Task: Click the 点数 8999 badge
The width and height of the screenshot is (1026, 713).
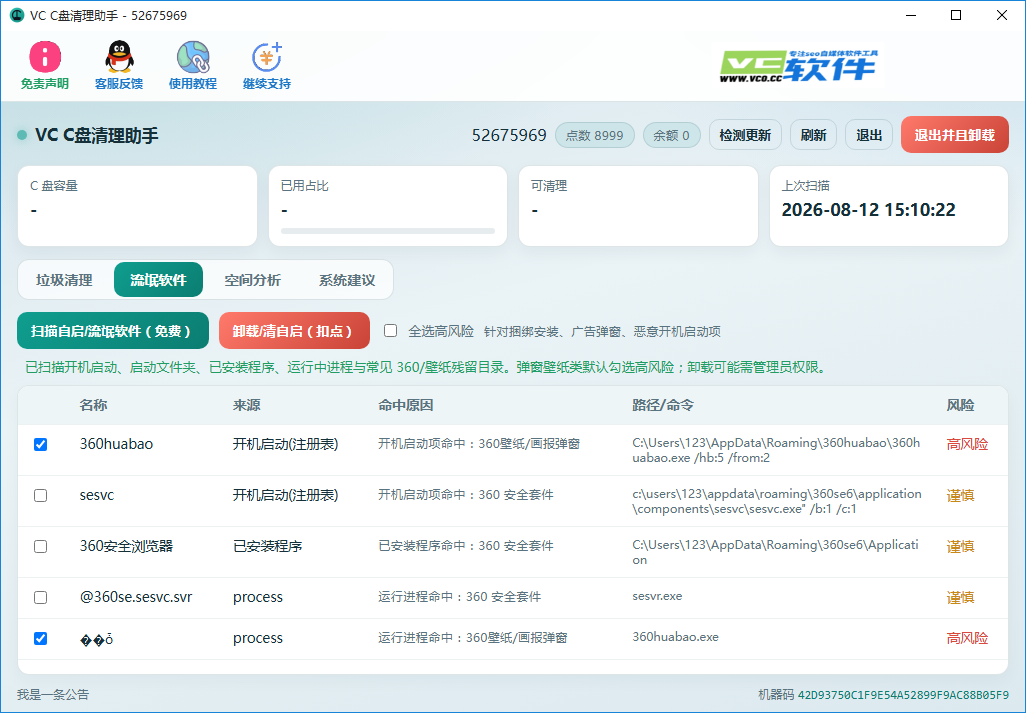Action: pyautogui.click(x=595, y=135)
